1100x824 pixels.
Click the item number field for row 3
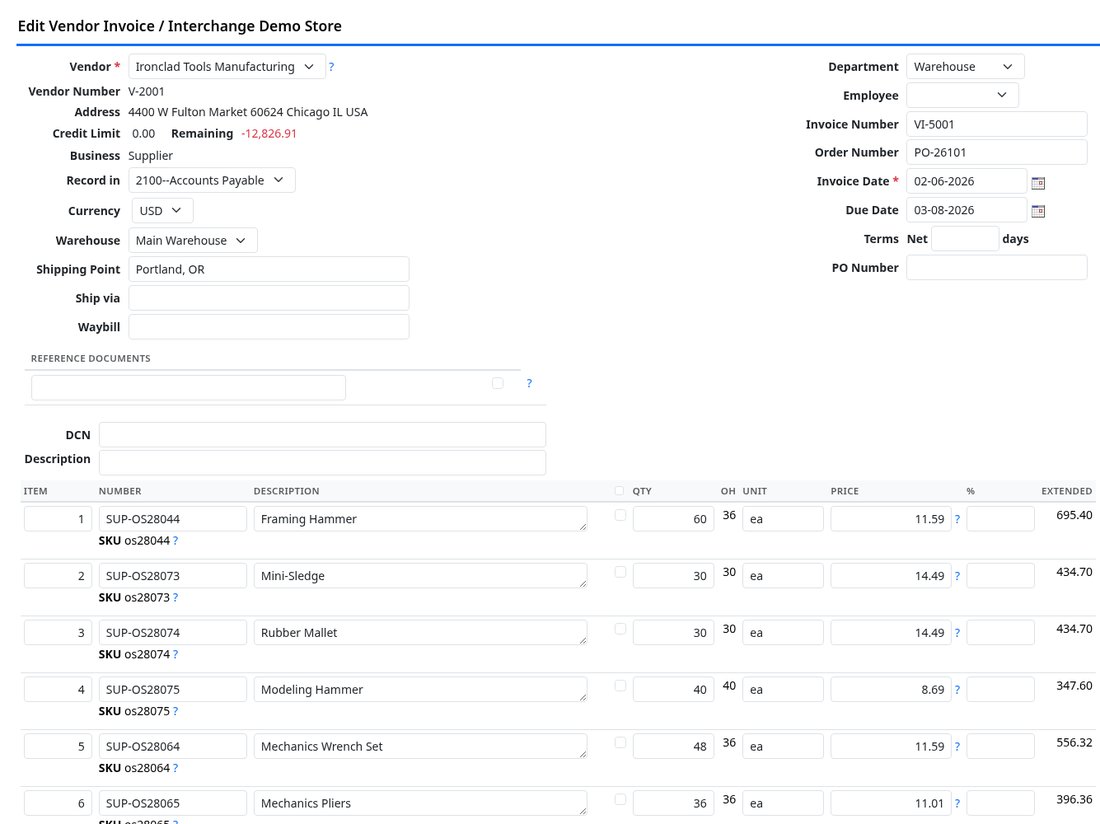coord(58,633)
